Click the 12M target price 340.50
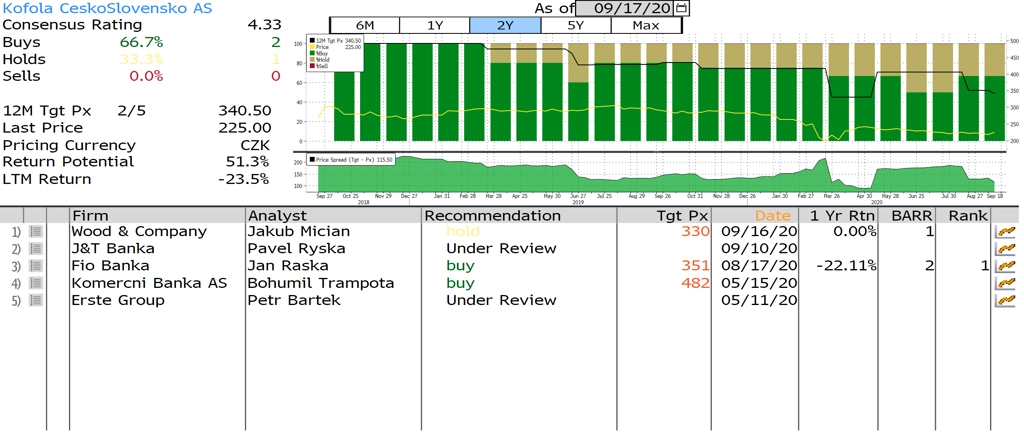 (x=244, y=111)
